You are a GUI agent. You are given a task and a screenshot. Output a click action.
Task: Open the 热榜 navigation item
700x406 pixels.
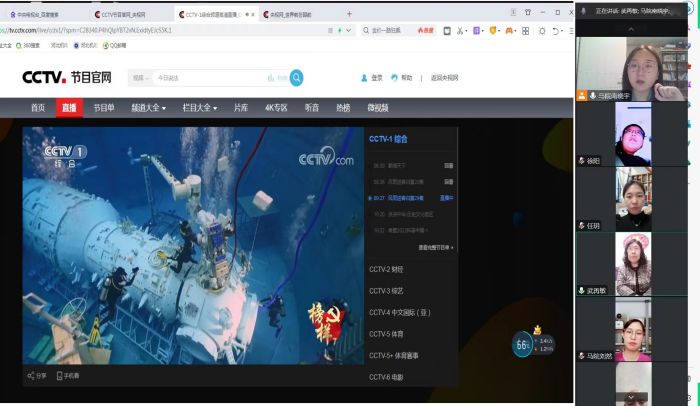point(343,108)
